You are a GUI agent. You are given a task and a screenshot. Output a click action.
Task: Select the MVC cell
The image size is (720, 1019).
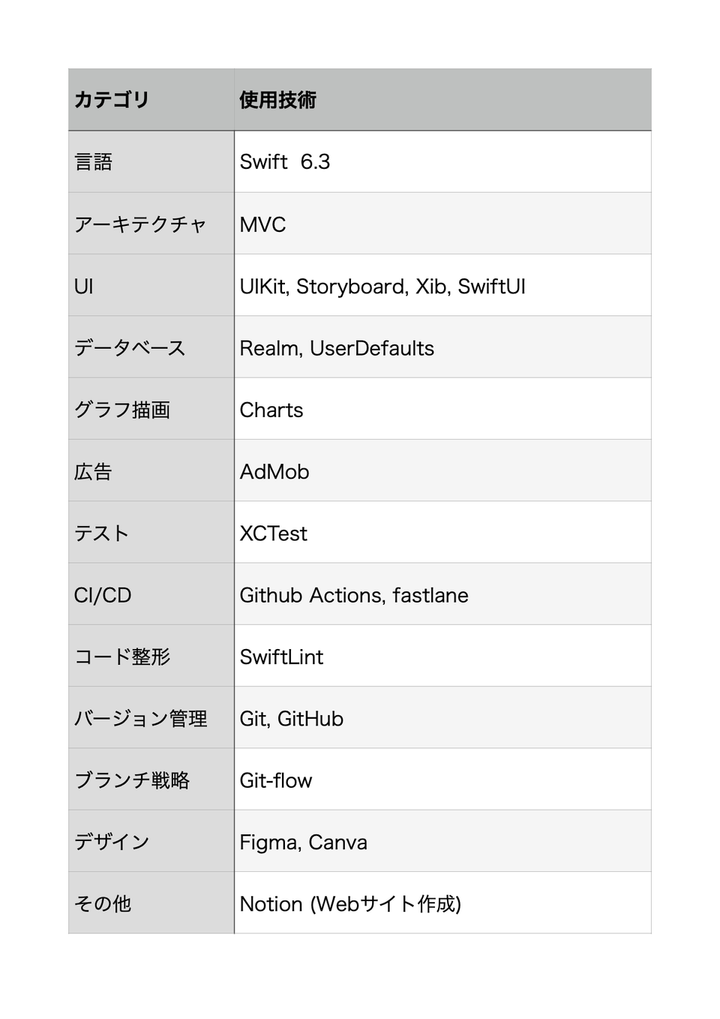(x=263, y=224)
